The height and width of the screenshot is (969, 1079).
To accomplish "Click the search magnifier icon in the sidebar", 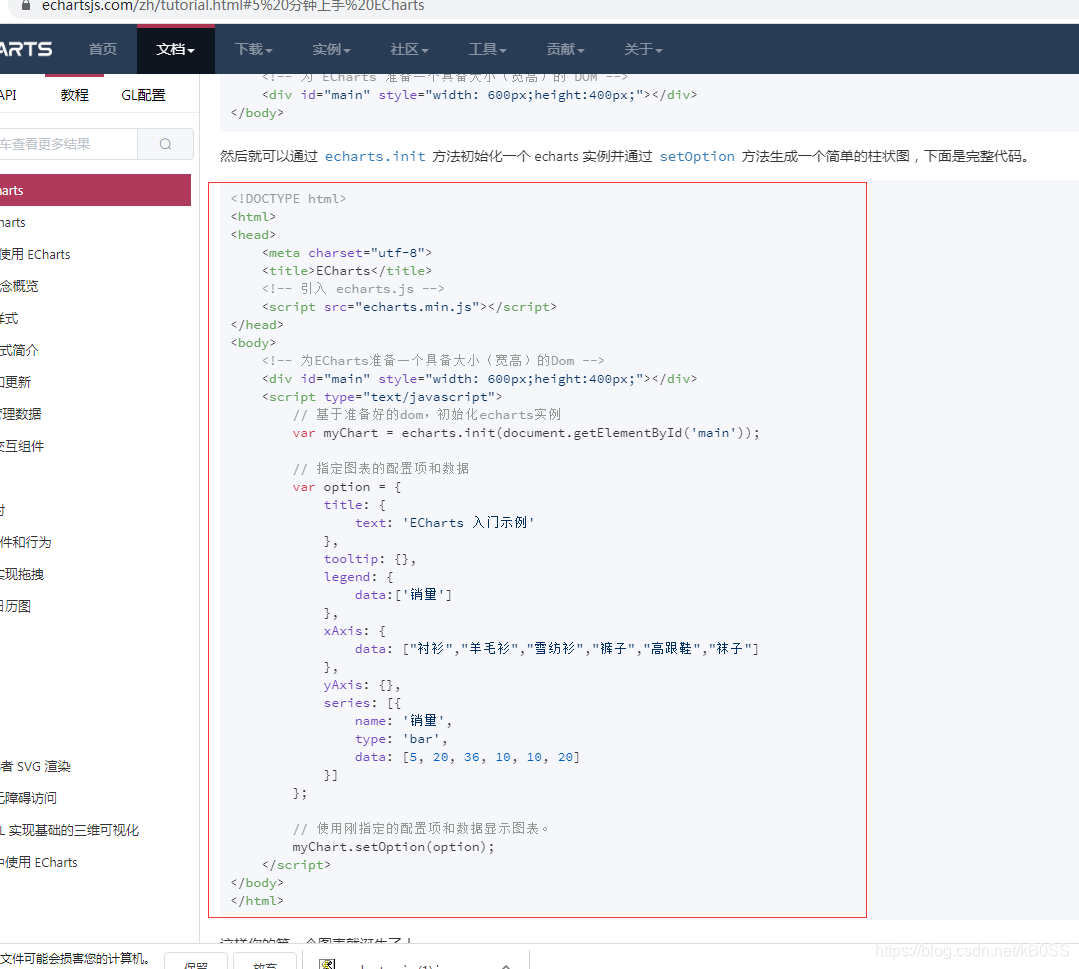I will click(165, 144).
